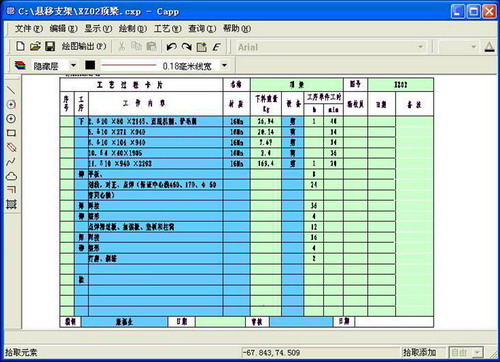Click the black color swatch
The width and height of the screenshot is (500, 362).
pos(90,65)
